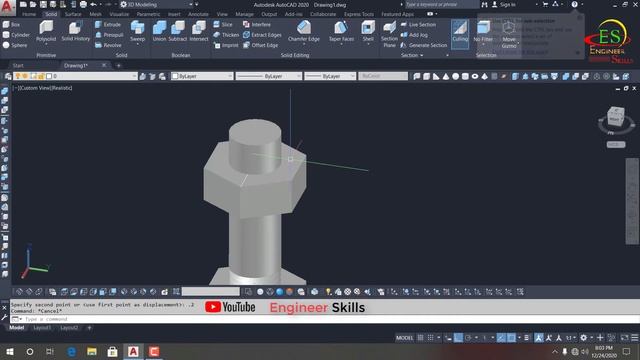Image resolution: width=640 pixels, height=360 pixels.
Task: Select the Extract Edges tool
Action: pos(262,35)
